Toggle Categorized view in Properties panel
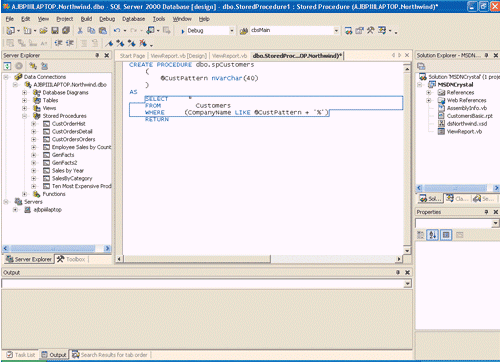The width and height of the screenshot is (500, 364). pos(421,235)
